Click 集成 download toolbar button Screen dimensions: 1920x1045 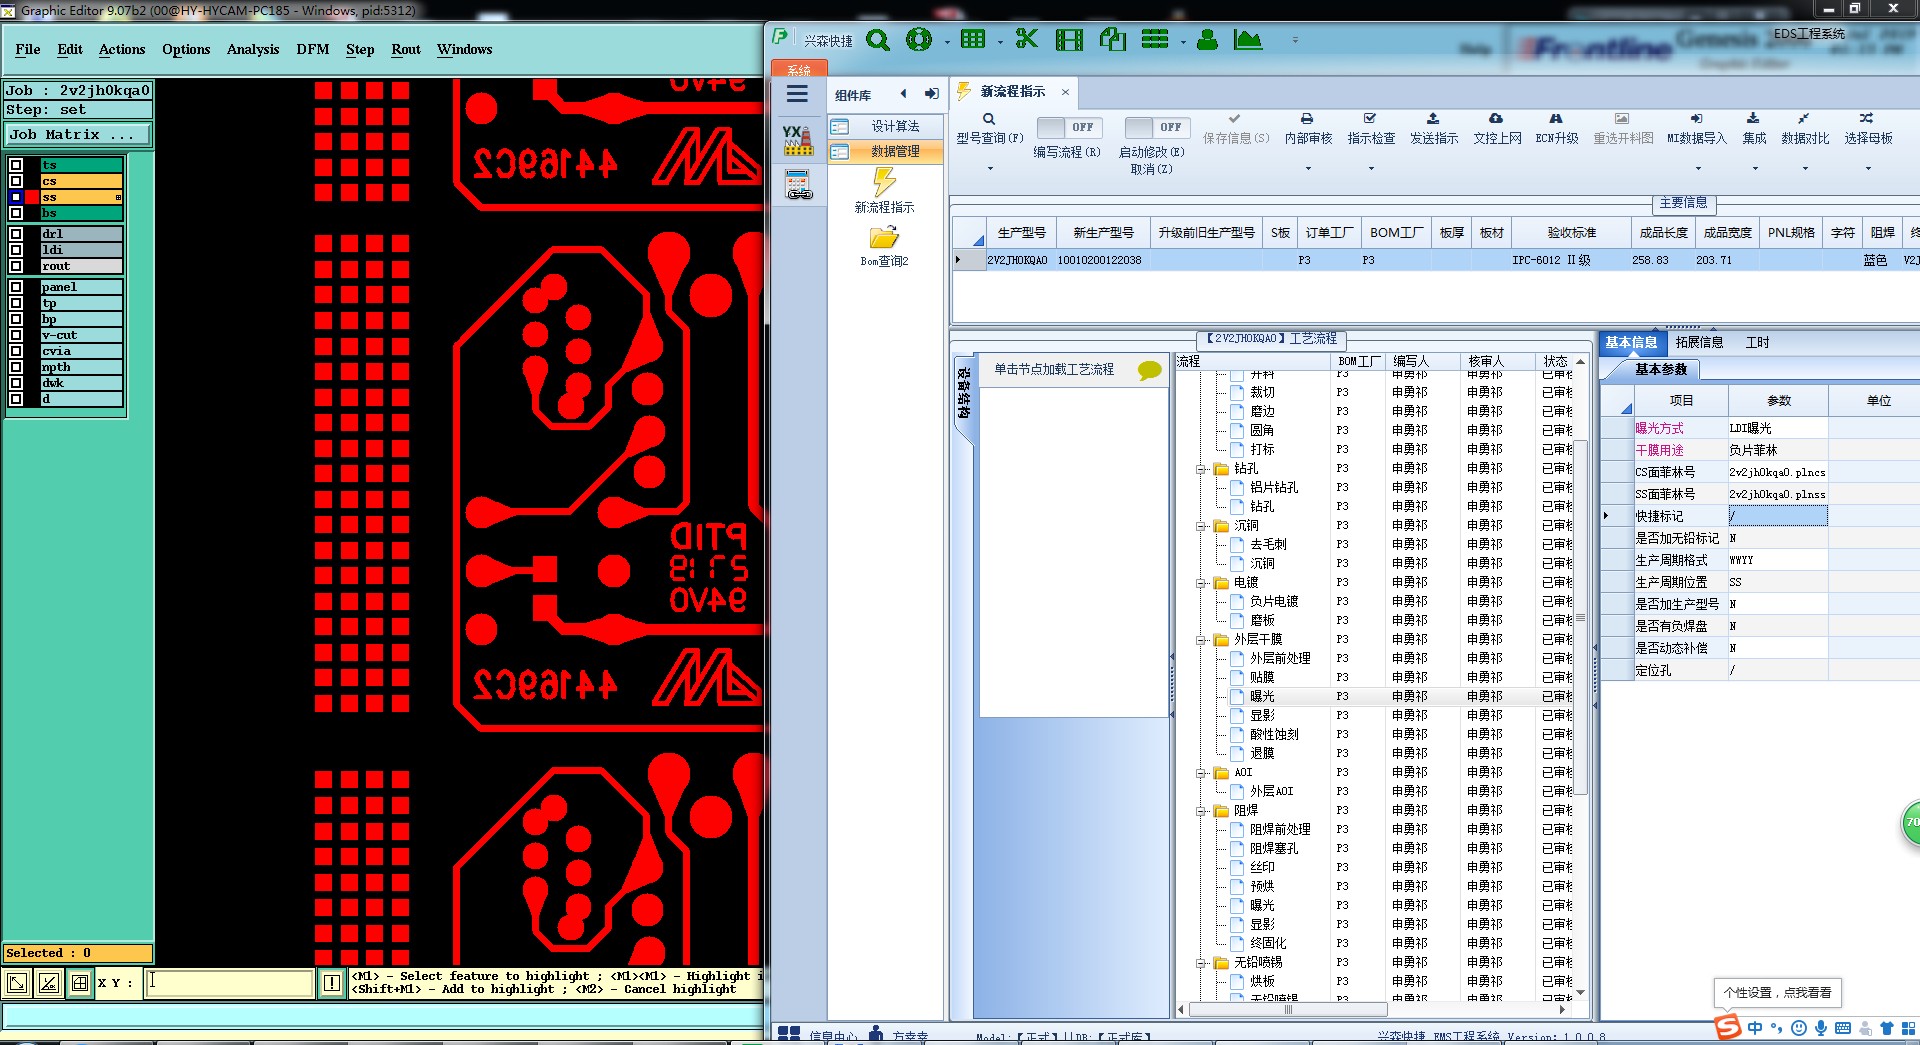pyautogui.click(x=1753, y=129)
